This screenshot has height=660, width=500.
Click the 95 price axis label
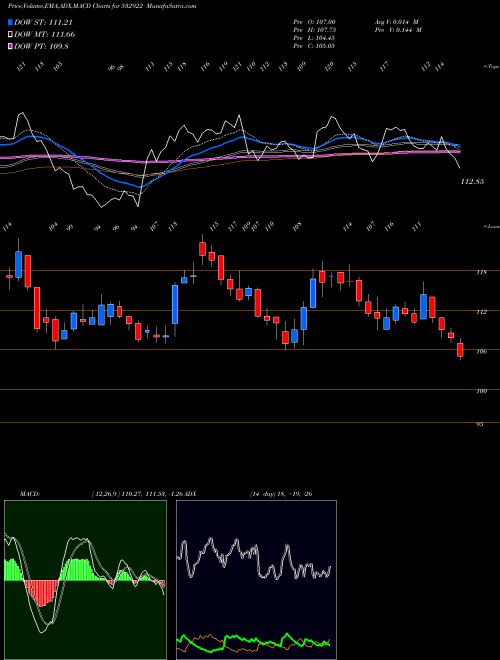(479, 425)
